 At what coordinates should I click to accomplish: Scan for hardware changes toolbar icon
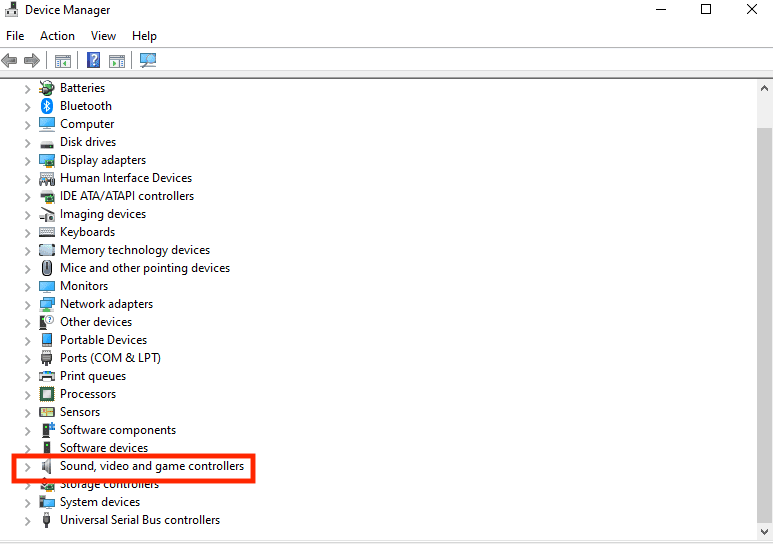tap(148, 61)
